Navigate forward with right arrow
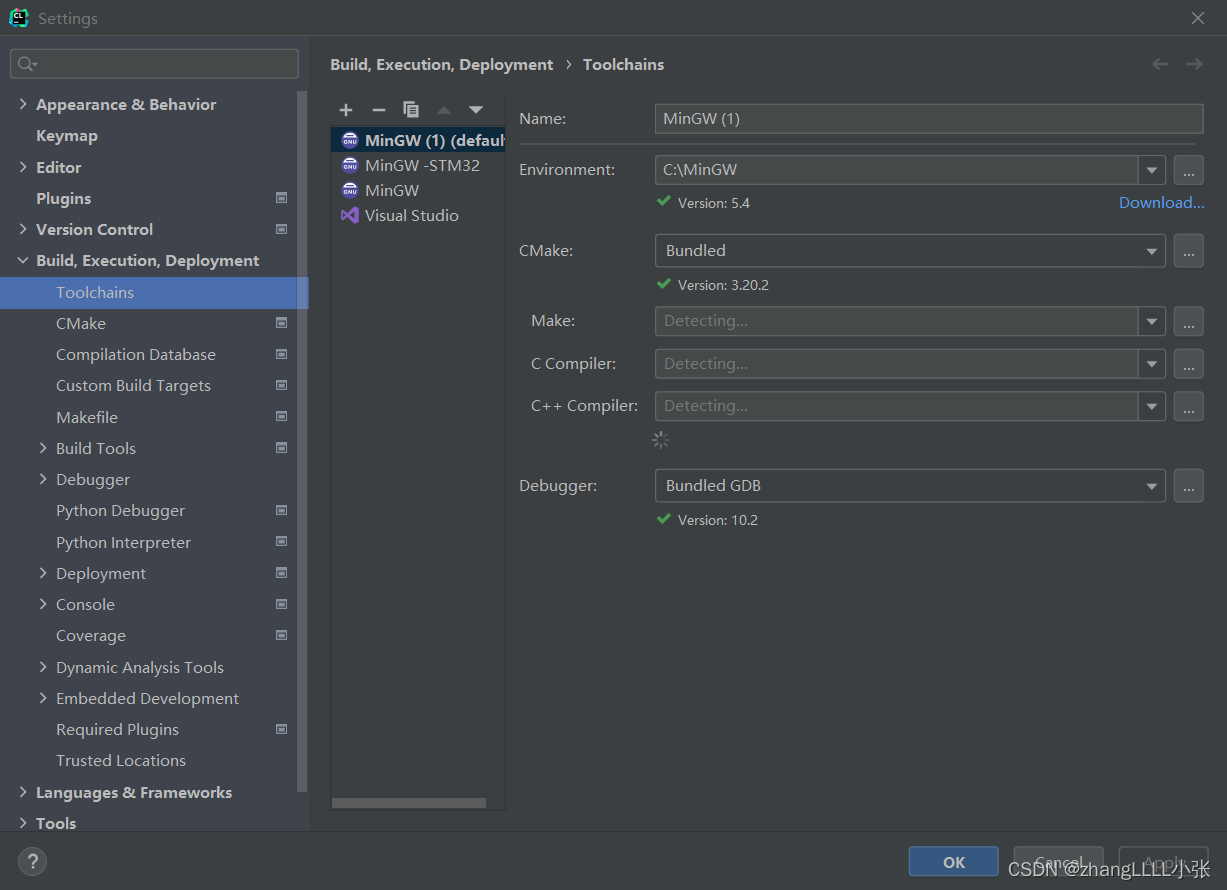The height and width of the screenshot is (890, 1227). (x=1194, y=64)
